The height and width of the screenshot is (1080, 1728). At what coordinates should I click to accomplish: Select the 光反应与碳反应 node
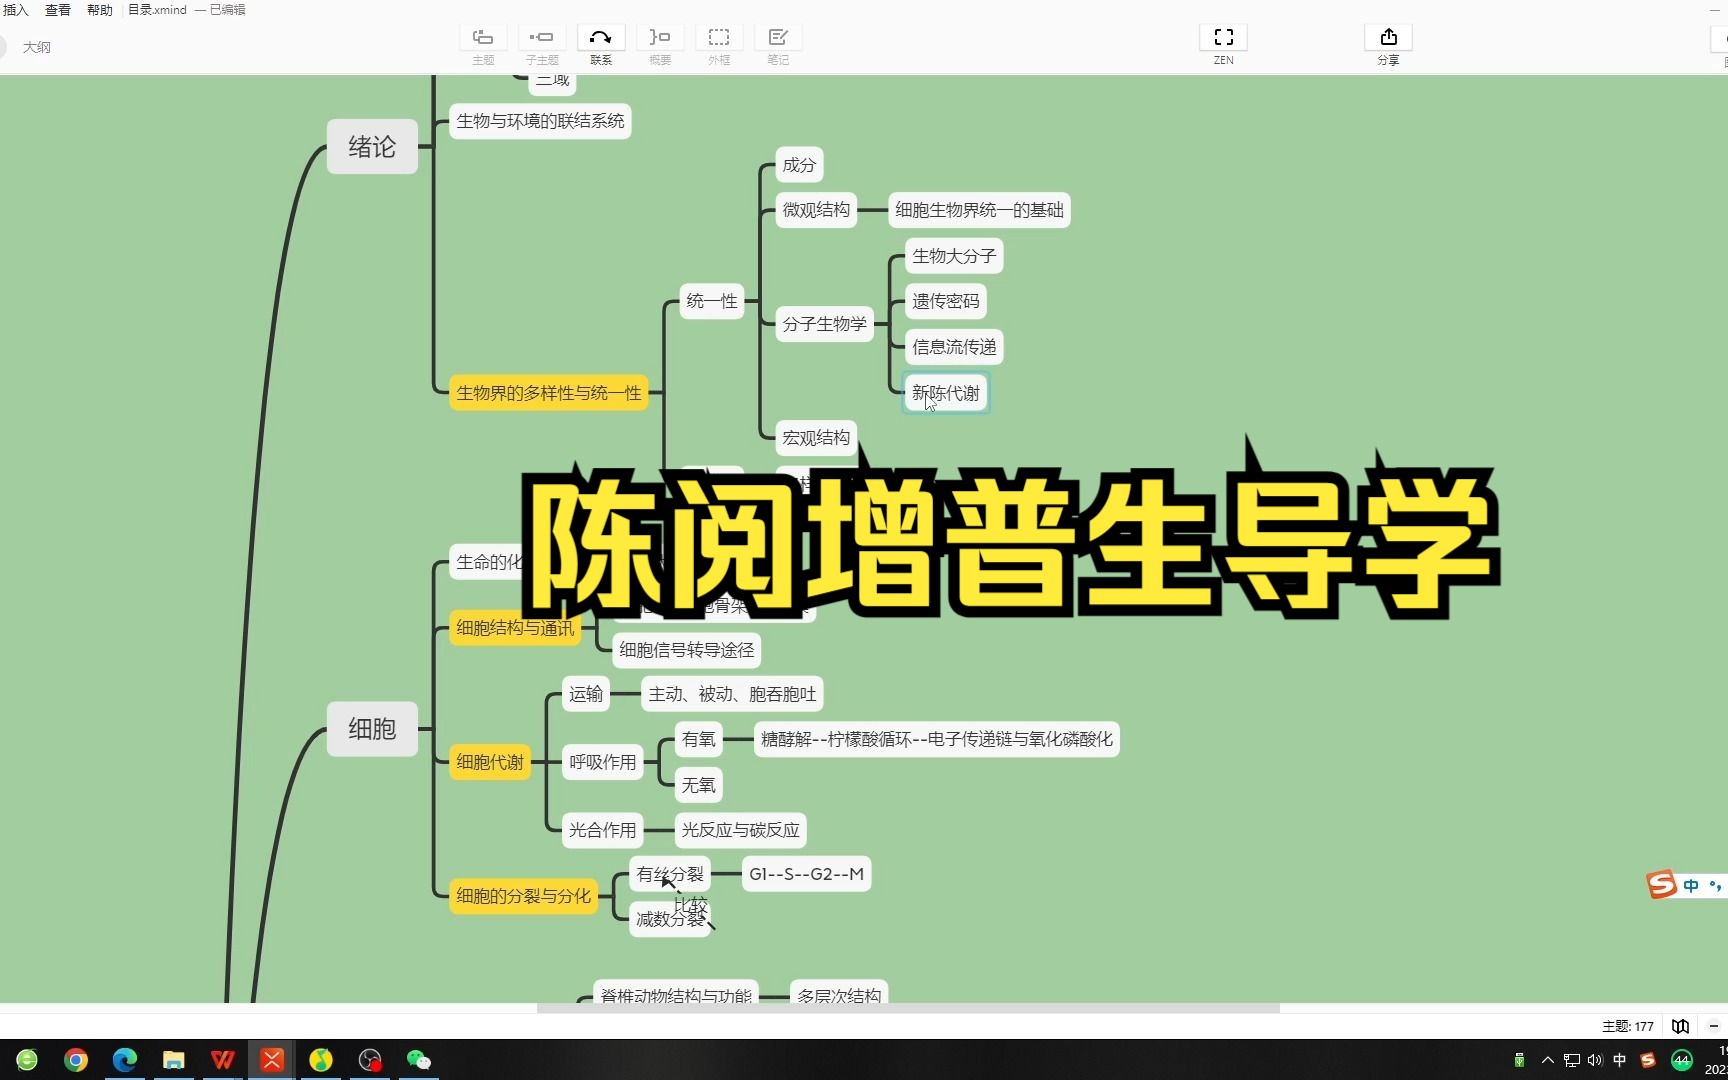pyautogui.click(x=741, y=830)
